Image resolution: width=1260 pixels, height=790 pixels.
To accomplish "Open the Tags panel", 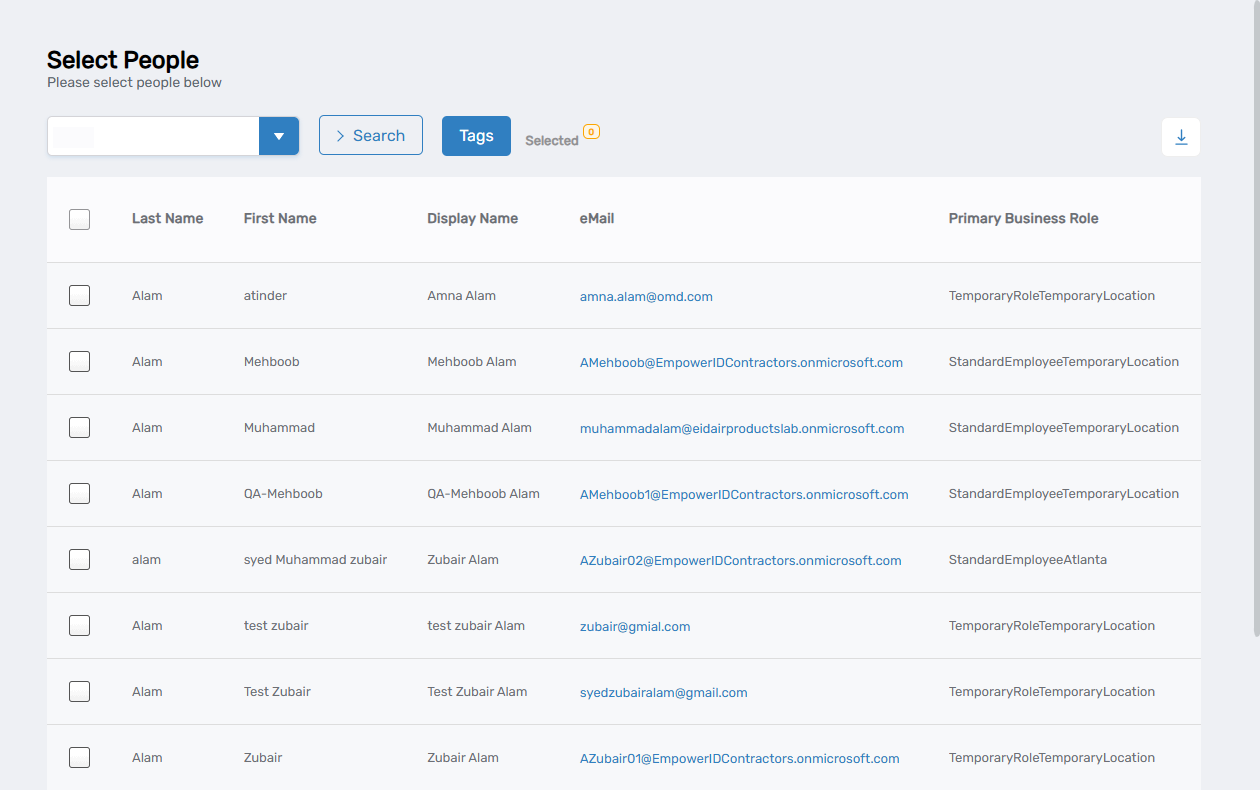I will point(476,135).
